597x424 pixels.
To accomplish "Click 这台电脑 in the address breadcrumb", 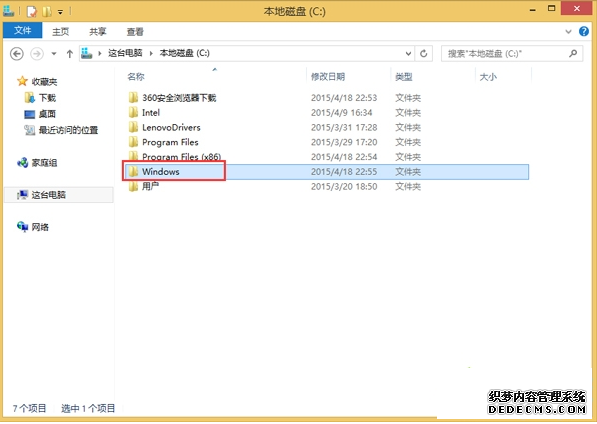I will click(x=125, y=53).
